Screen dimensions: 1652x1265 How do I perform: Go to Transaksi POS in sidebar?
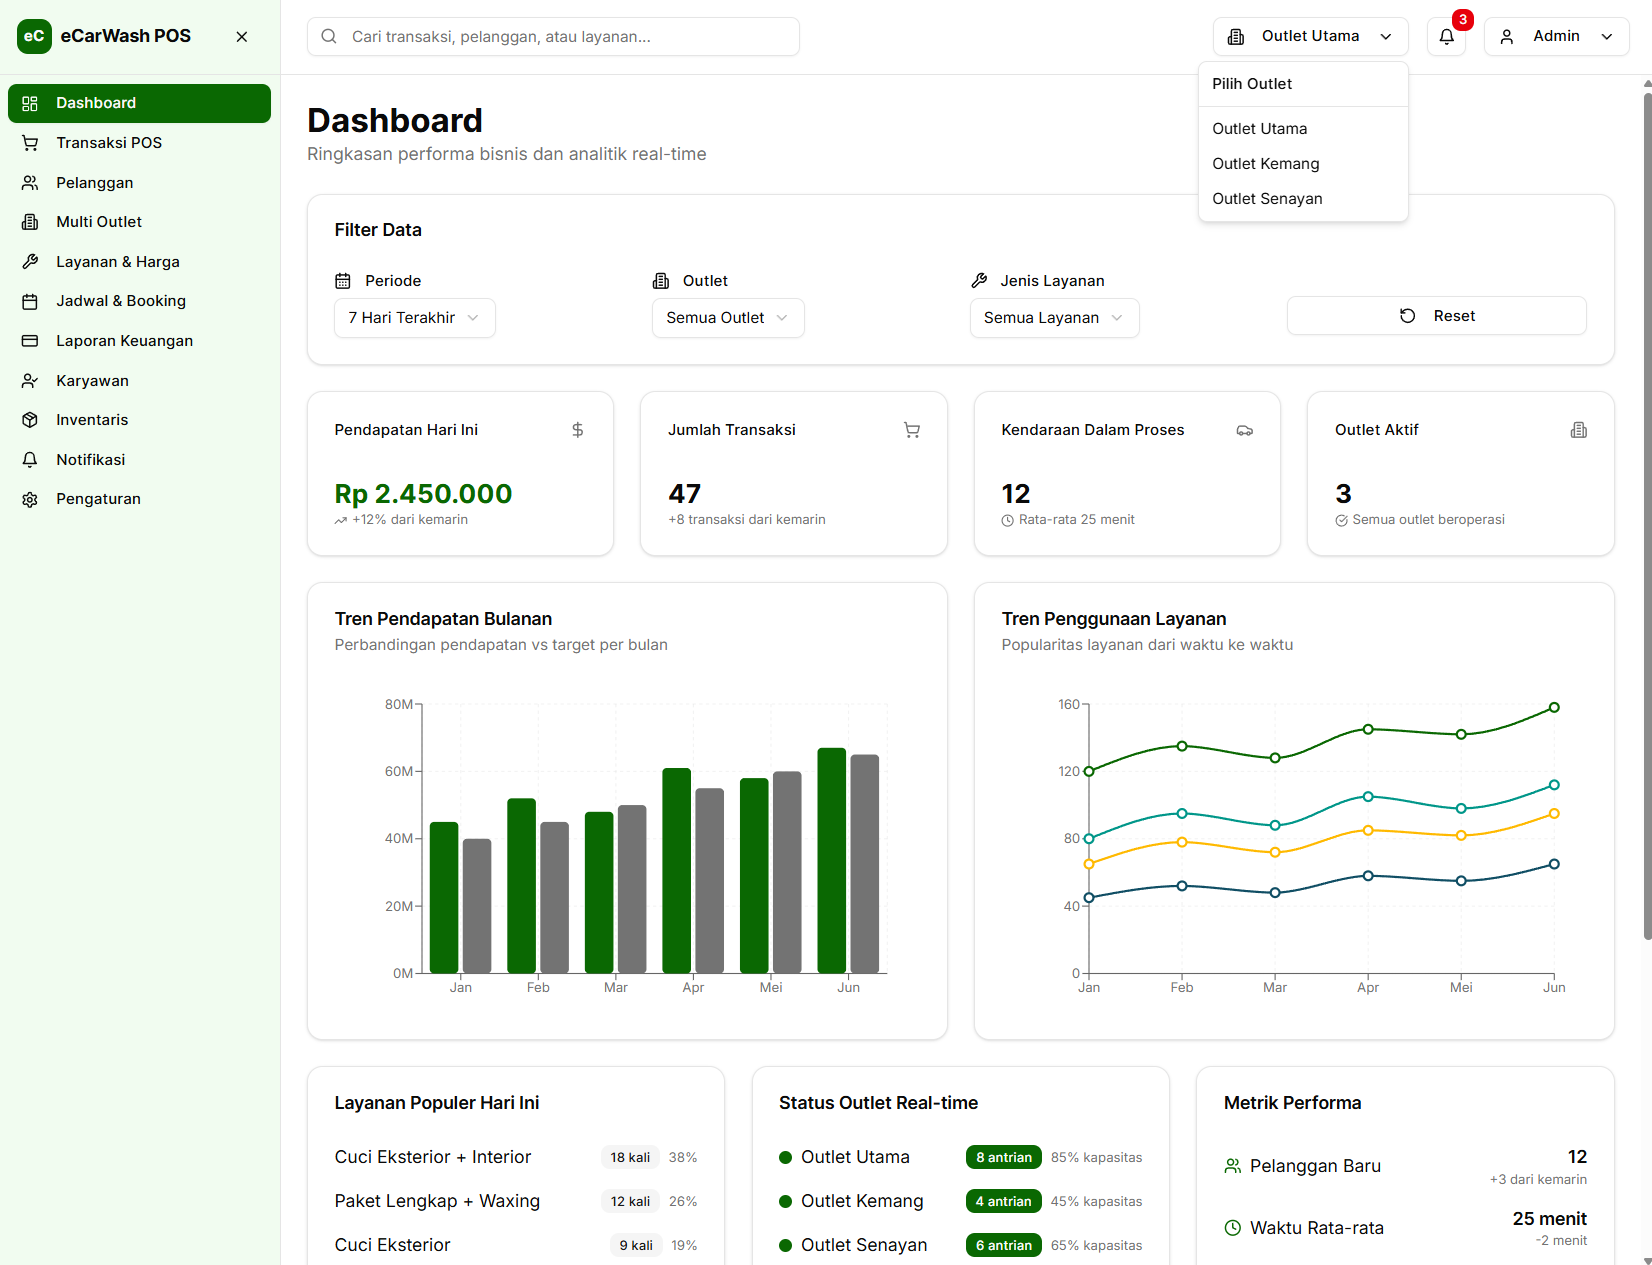(x=109, y=143)
